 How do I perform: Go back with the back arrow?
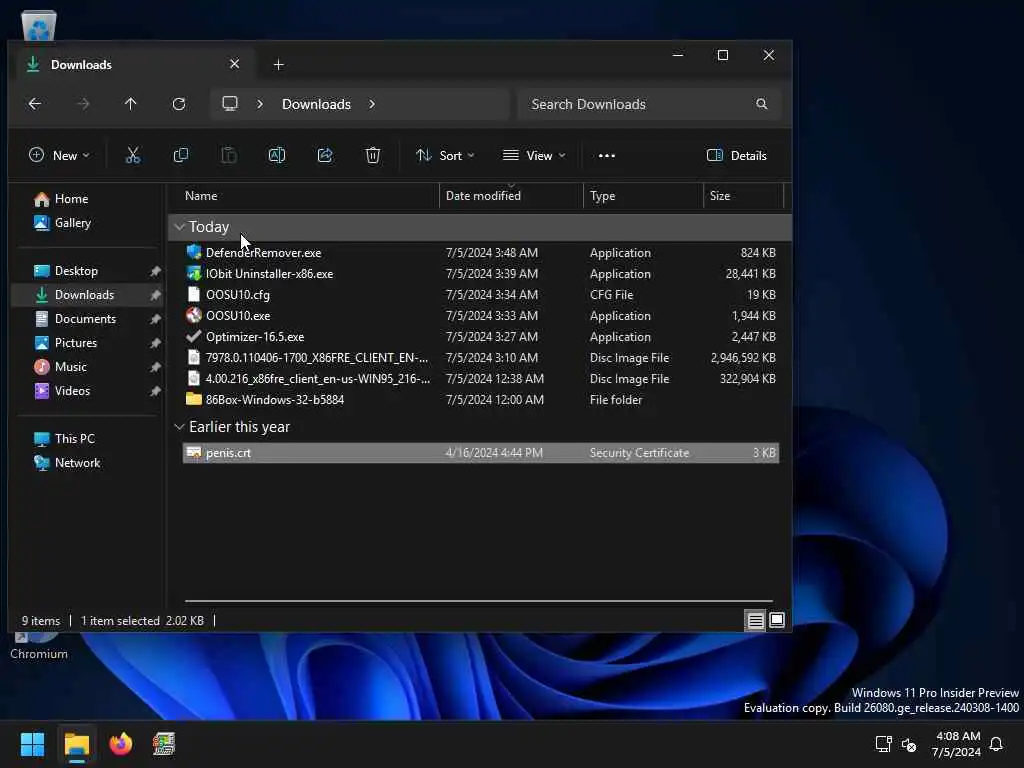pyautogui.click(x=35, y=104)
